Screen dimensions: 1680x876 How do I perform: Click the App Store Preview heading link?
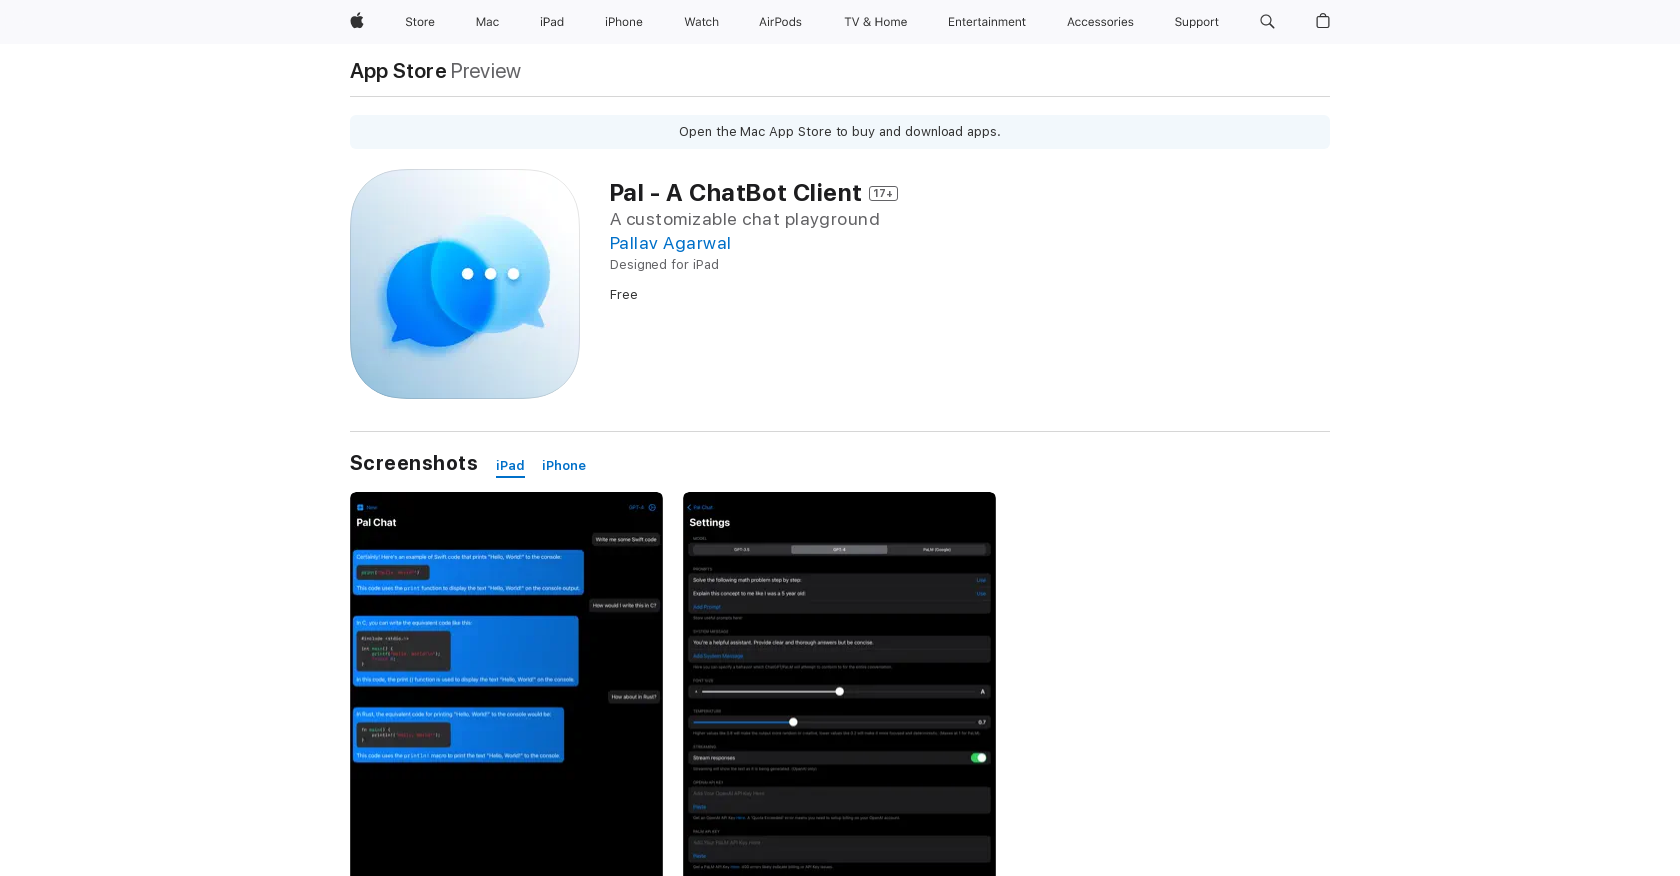click(x=435, y=71)
